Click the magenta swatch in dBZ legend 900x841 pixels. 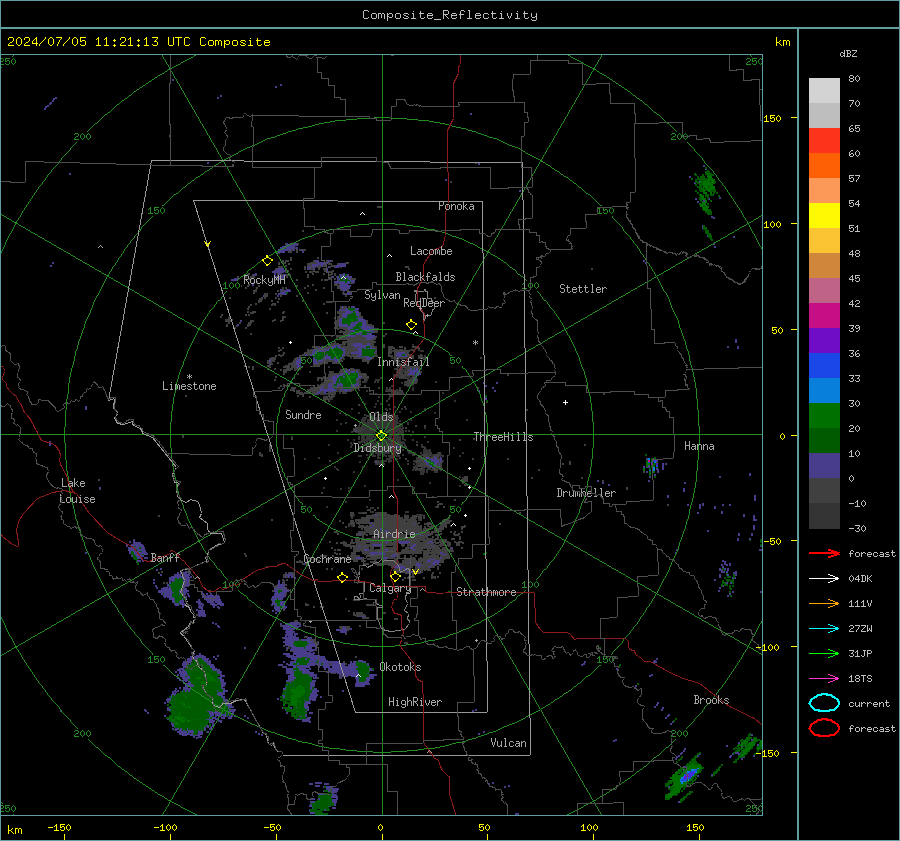click(824, 315)
